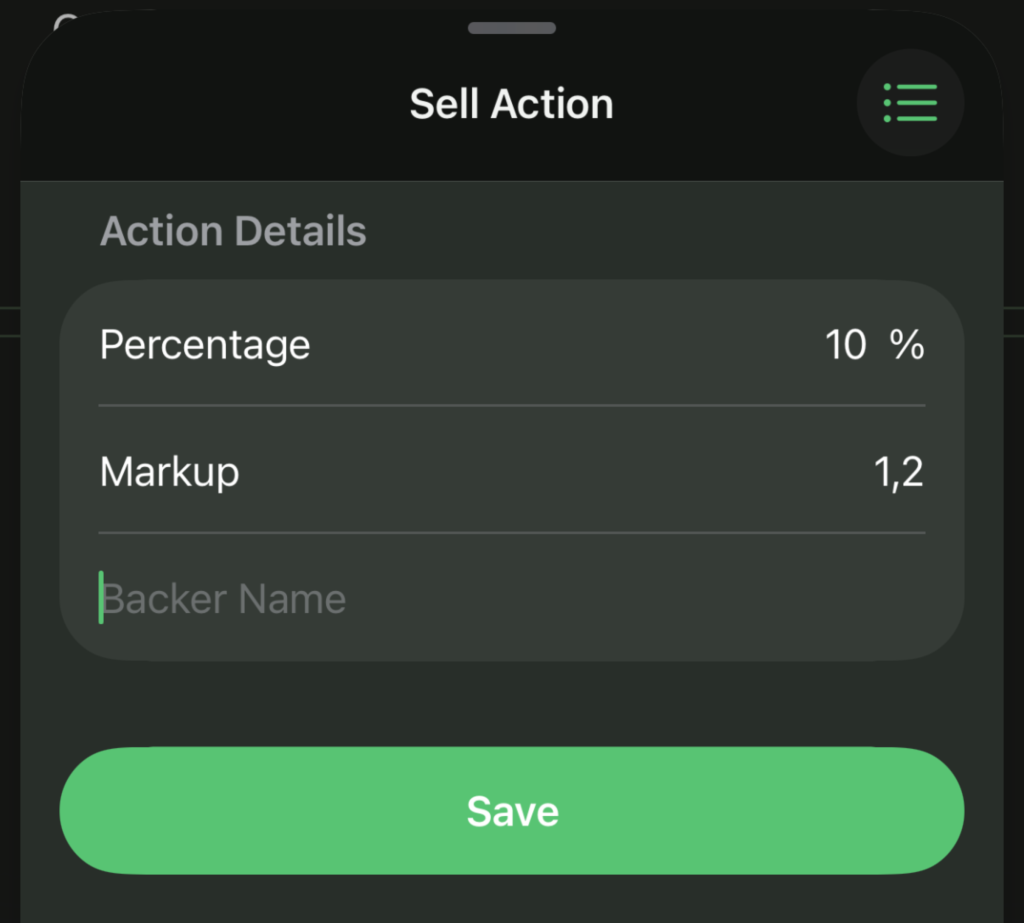The width and height of the screenshot is (1024, 923).
Task: Click the green text cursor in Backer Name
Action: (x=101, y=597)
